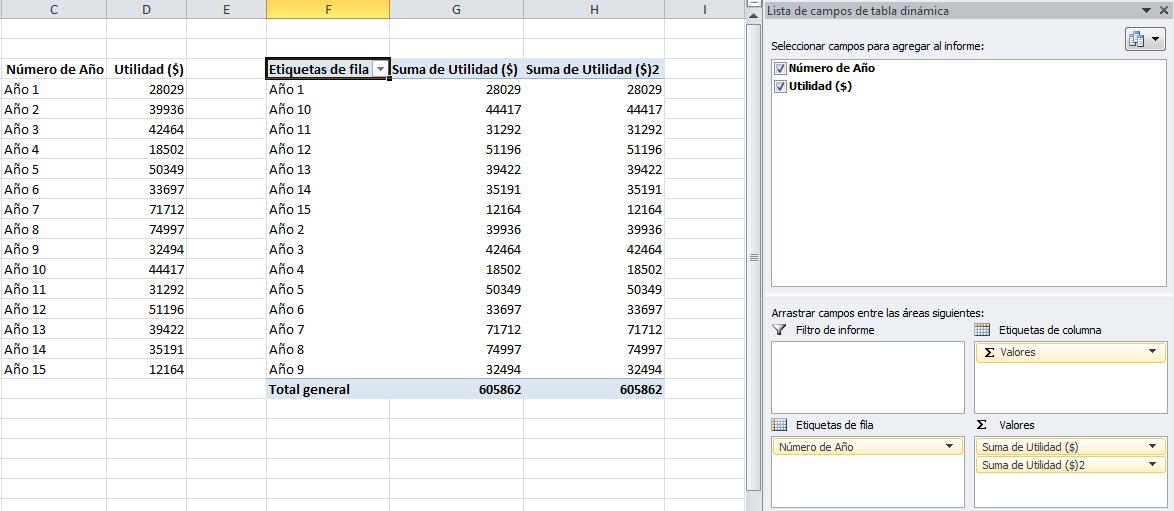
Task: Open the field list layout view button
Action: coord(1144,40)
